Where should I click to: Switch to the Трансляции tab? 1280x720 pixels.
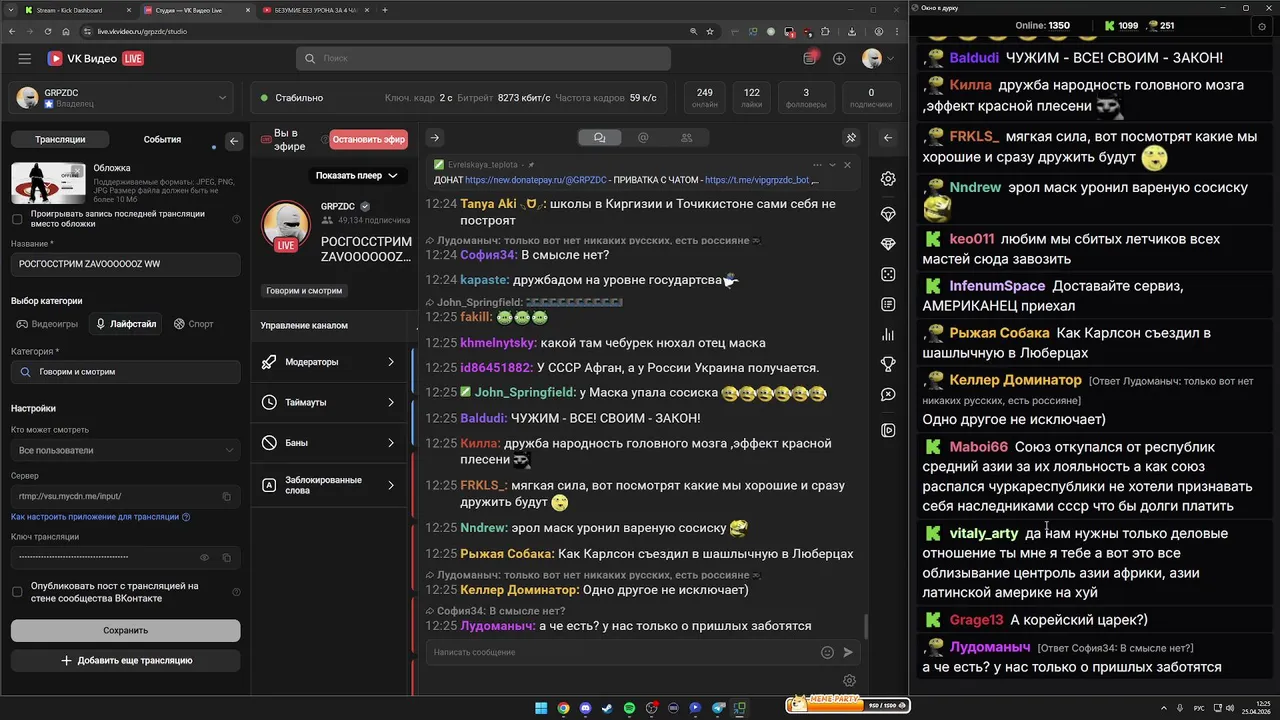coord(60,140)
